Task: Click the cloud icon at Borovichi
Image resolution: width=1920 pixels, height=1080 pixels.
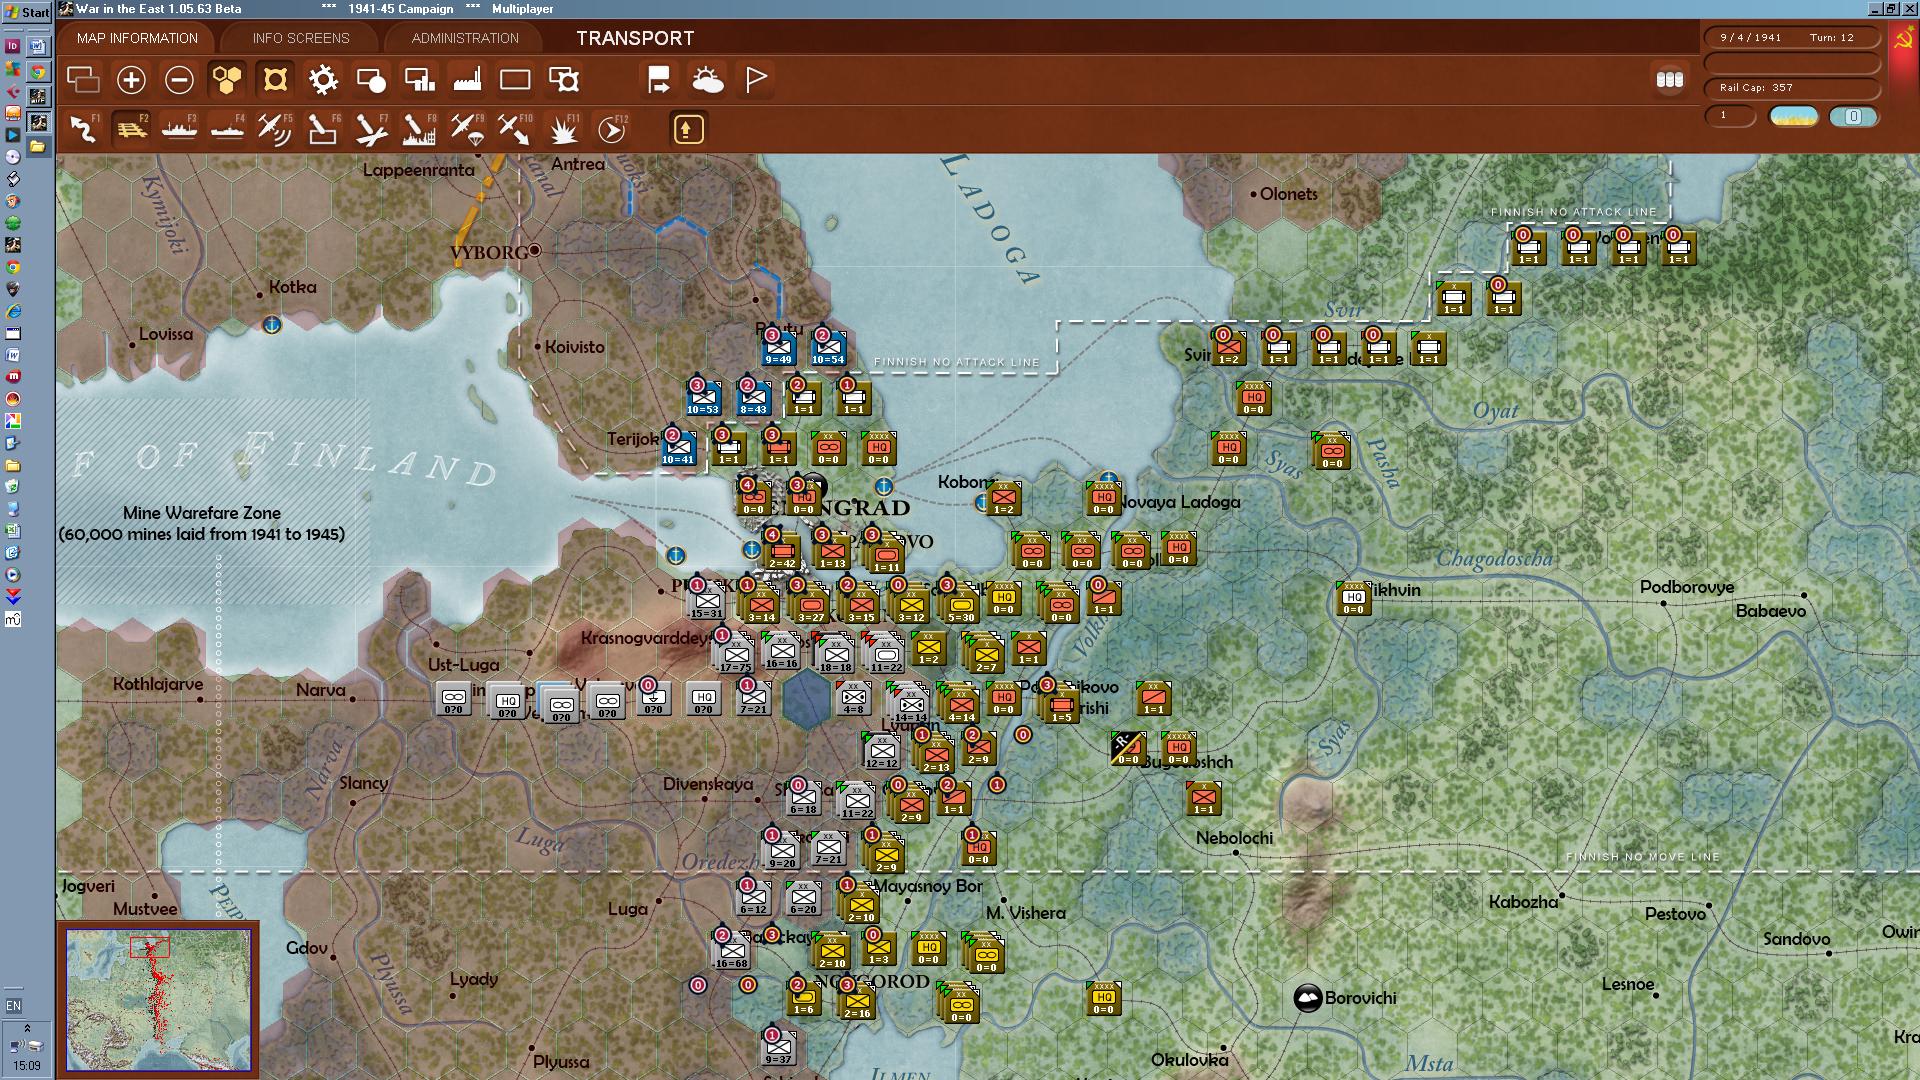Action: pos(1308,997)
